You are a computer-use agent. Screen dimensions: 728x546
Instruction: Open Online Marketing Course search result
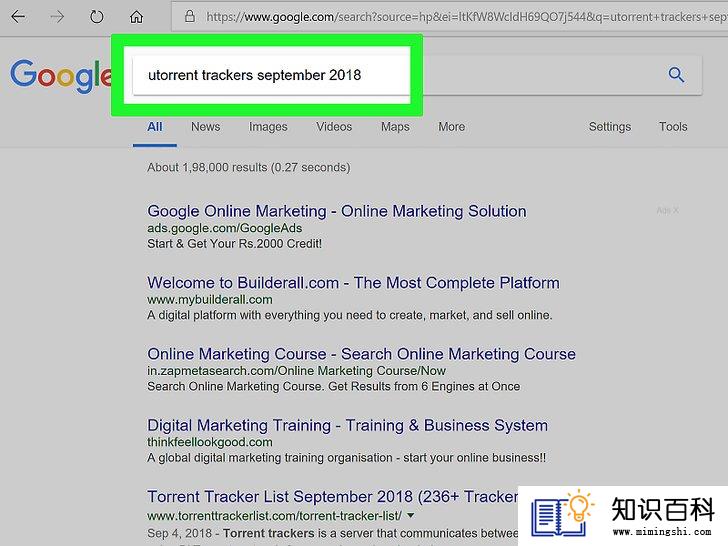pyautogui.click(x=361, y=354)
